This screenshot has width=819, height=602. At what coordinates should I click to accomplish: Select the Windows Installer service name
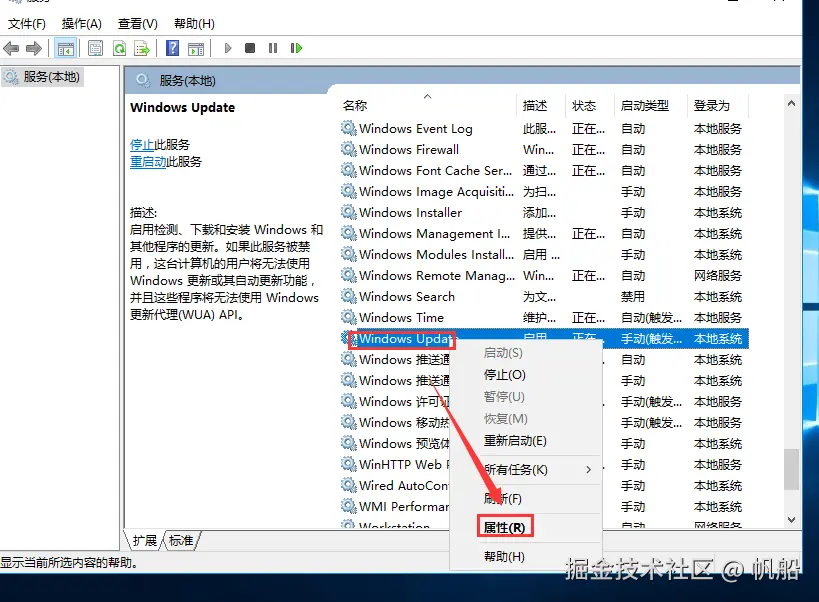click(411, 213)
